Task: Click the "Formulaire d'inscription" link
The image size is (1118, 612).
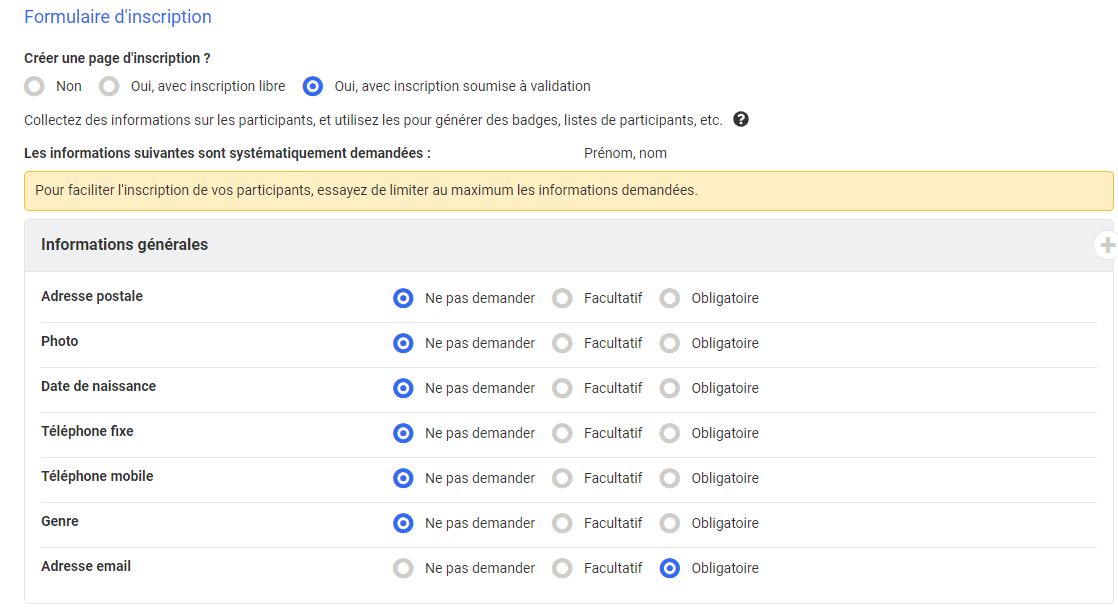Action: (x=118, y=17)
